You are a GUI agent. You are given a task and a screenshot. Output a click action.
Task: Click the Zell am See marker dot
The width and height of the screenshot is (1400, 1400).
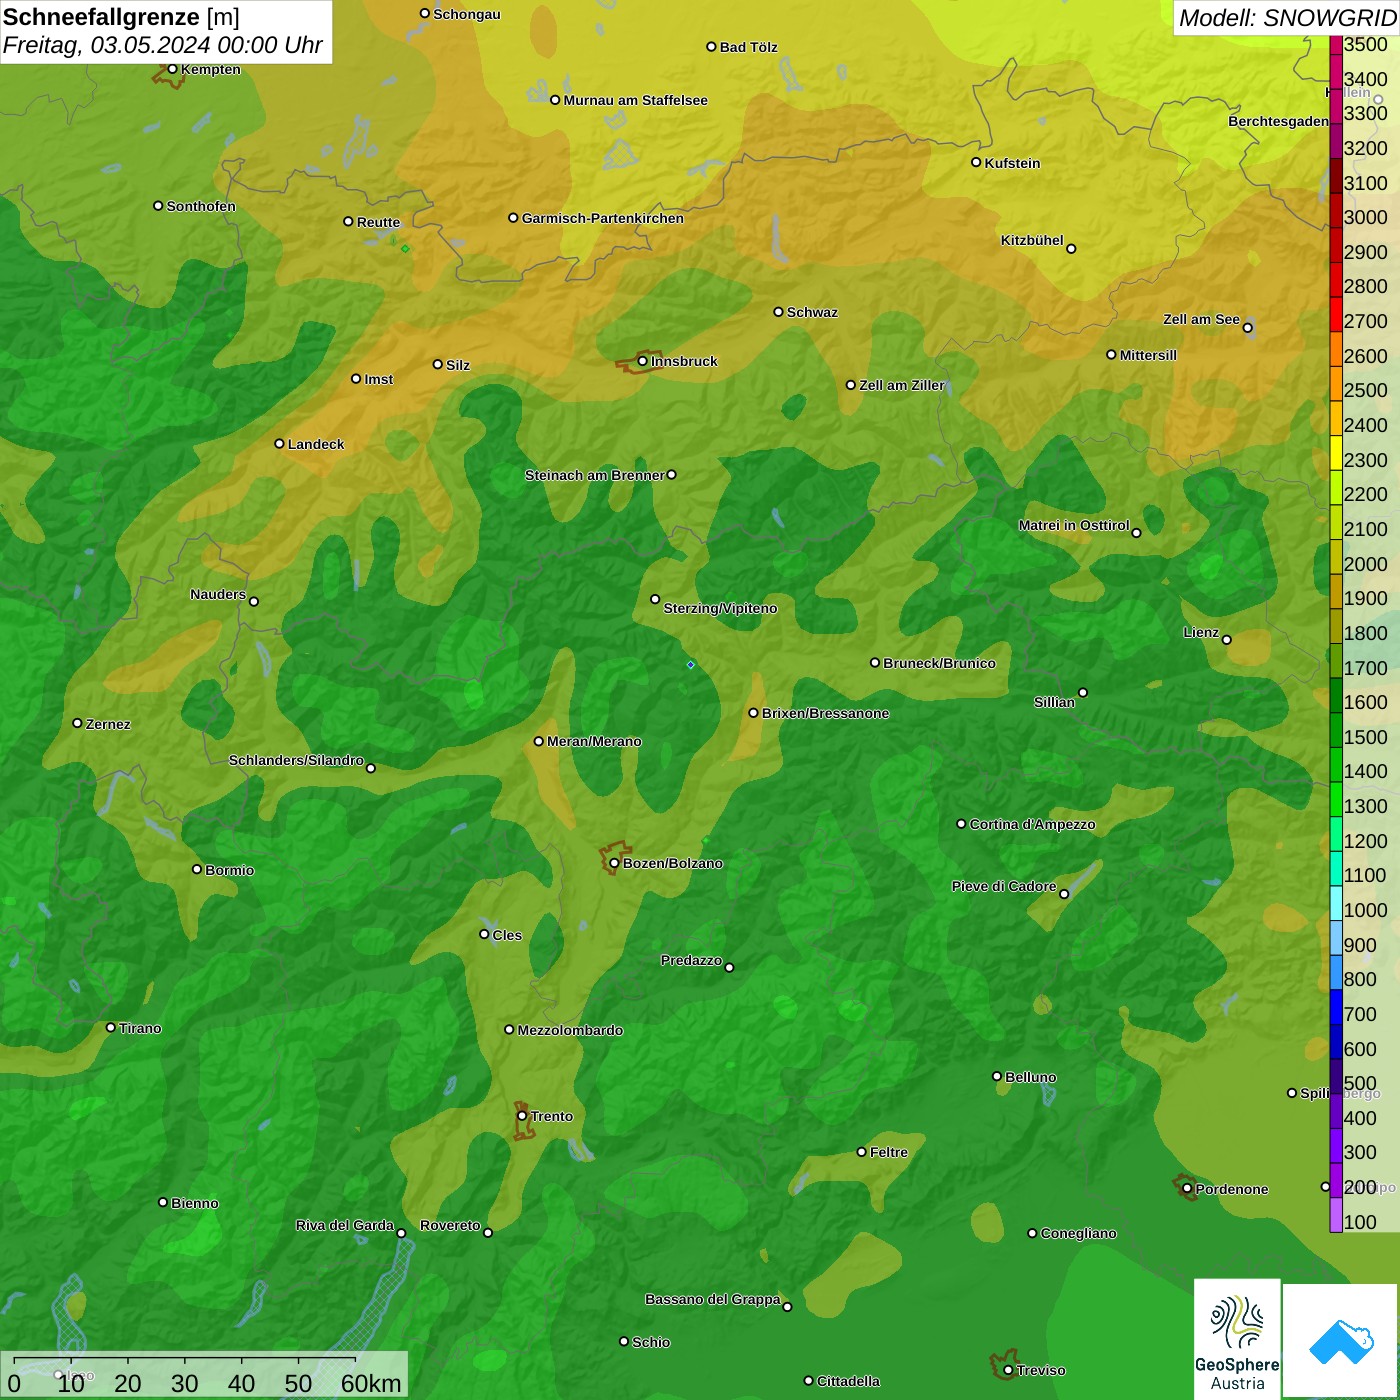click(x=1247, y=327)
